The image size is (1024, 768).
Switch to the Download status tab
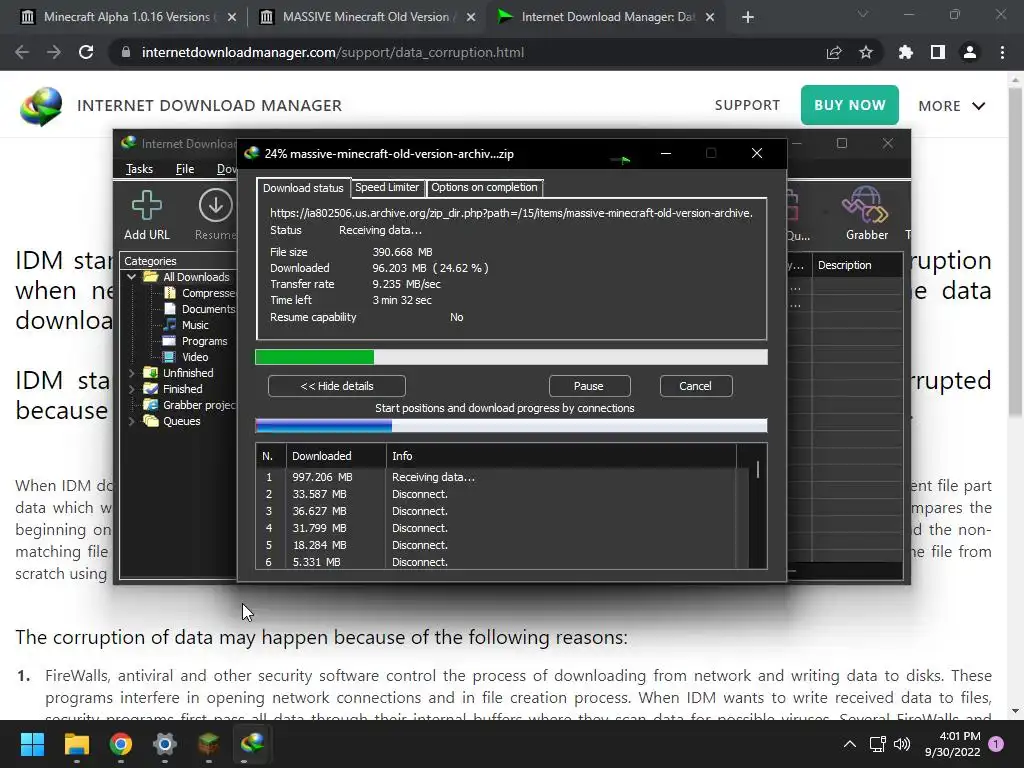303,188
